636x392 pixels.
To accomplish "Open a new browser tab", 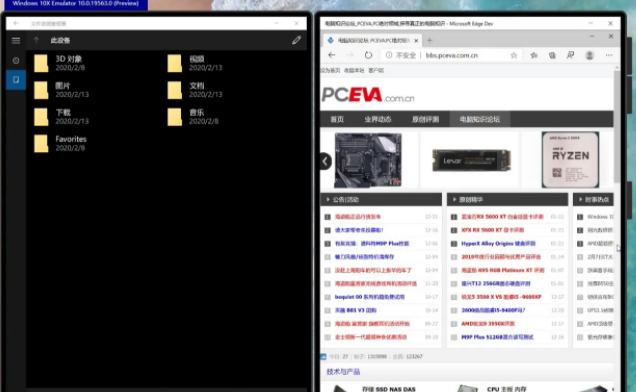I will pyautogui.click(x=430, y=40).
